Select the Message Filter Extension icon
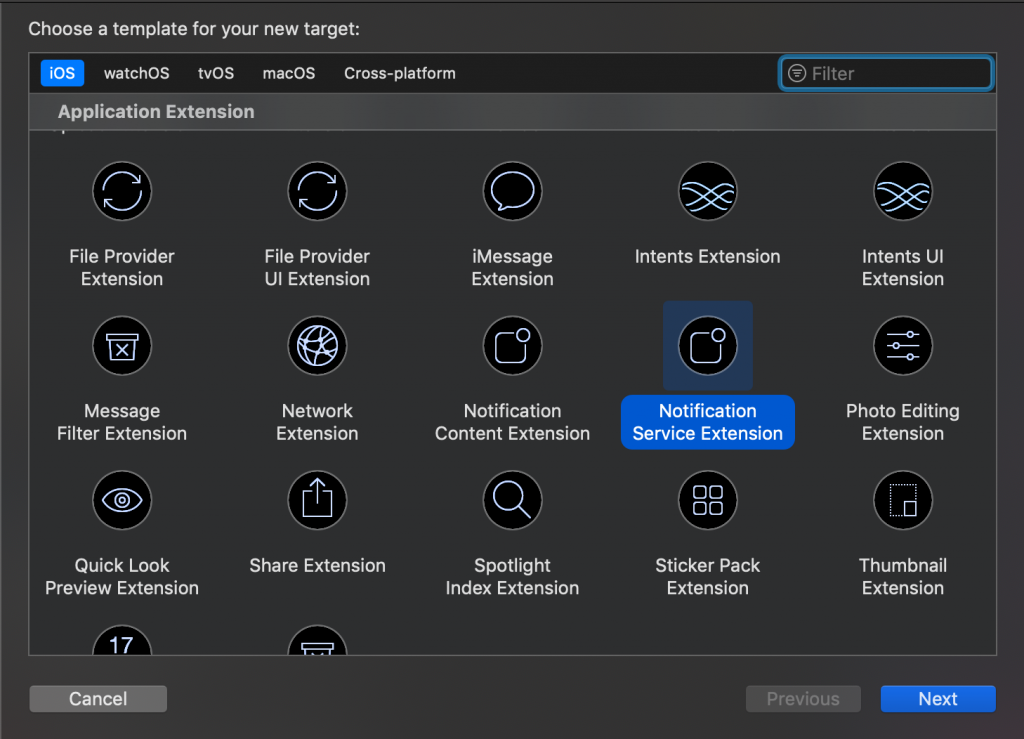 [x=122, y=346]
